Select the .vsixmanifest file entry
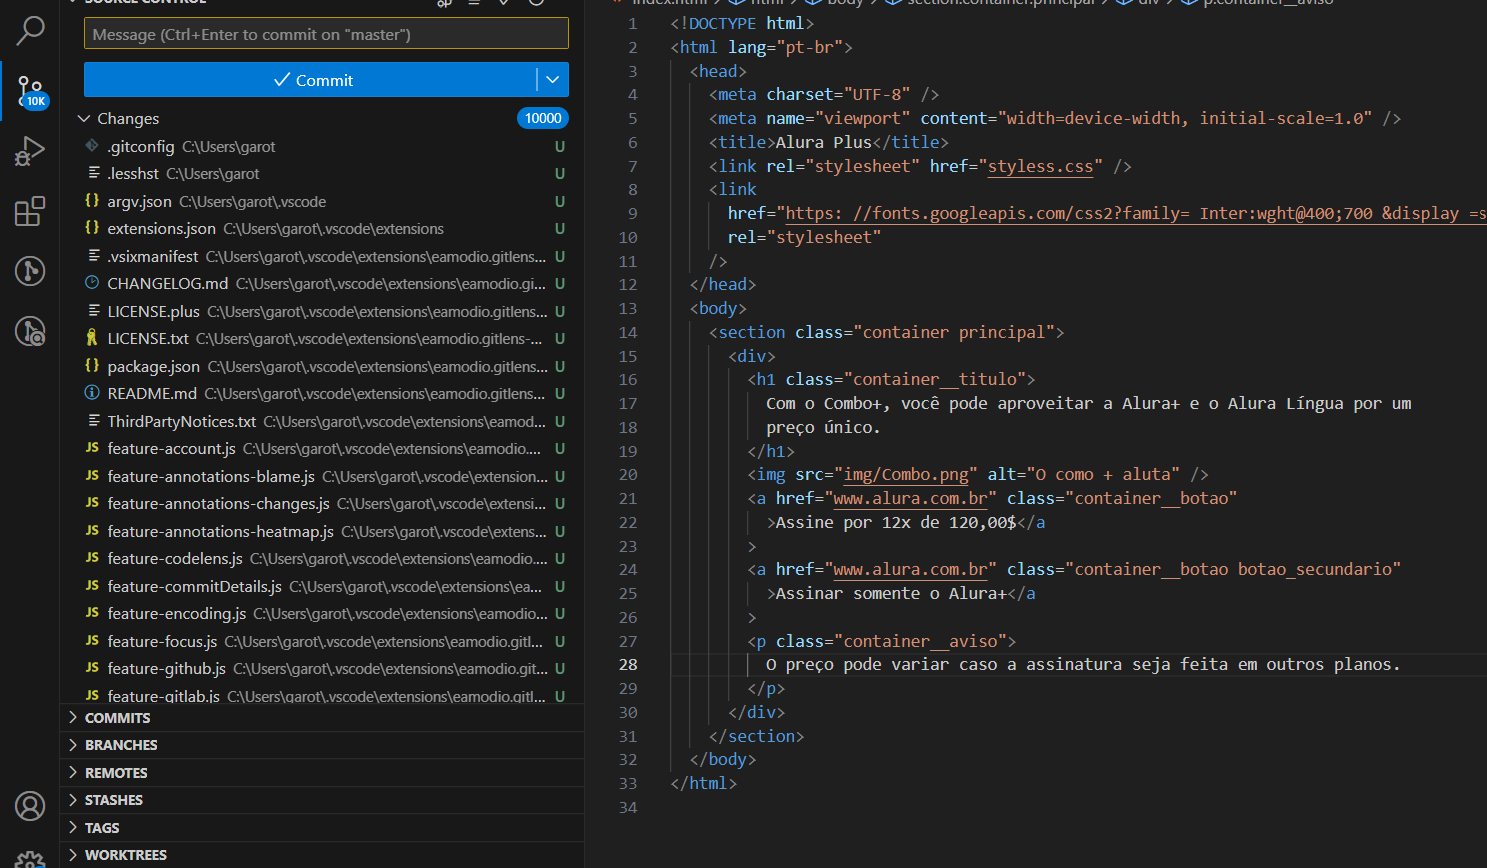 (x=322, y=256)
